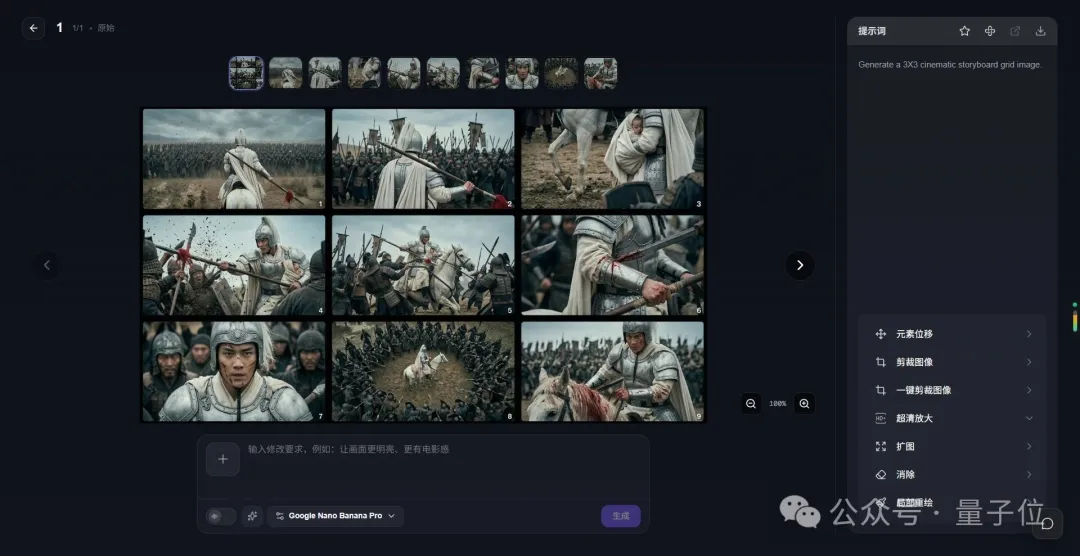Download the image using the download icon
This screenshot has width=1080, height=556.
pyautogui.click(x=1040, y=31)
